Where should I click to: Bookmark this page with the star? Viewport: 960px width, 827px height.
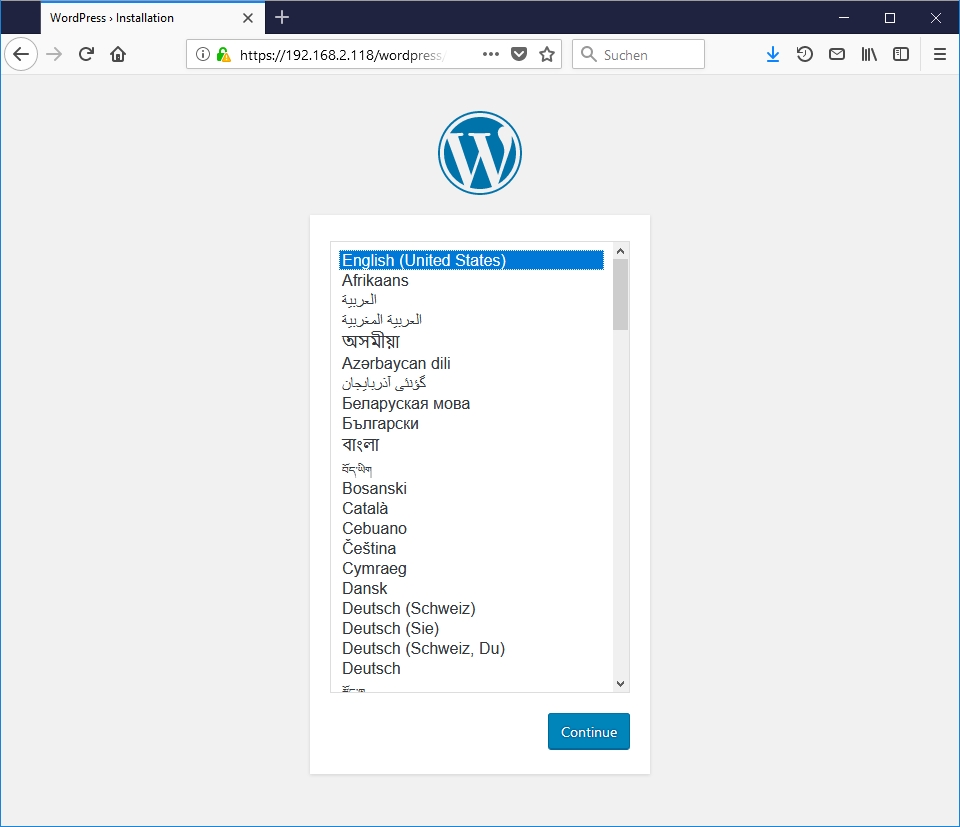point(547,54)
